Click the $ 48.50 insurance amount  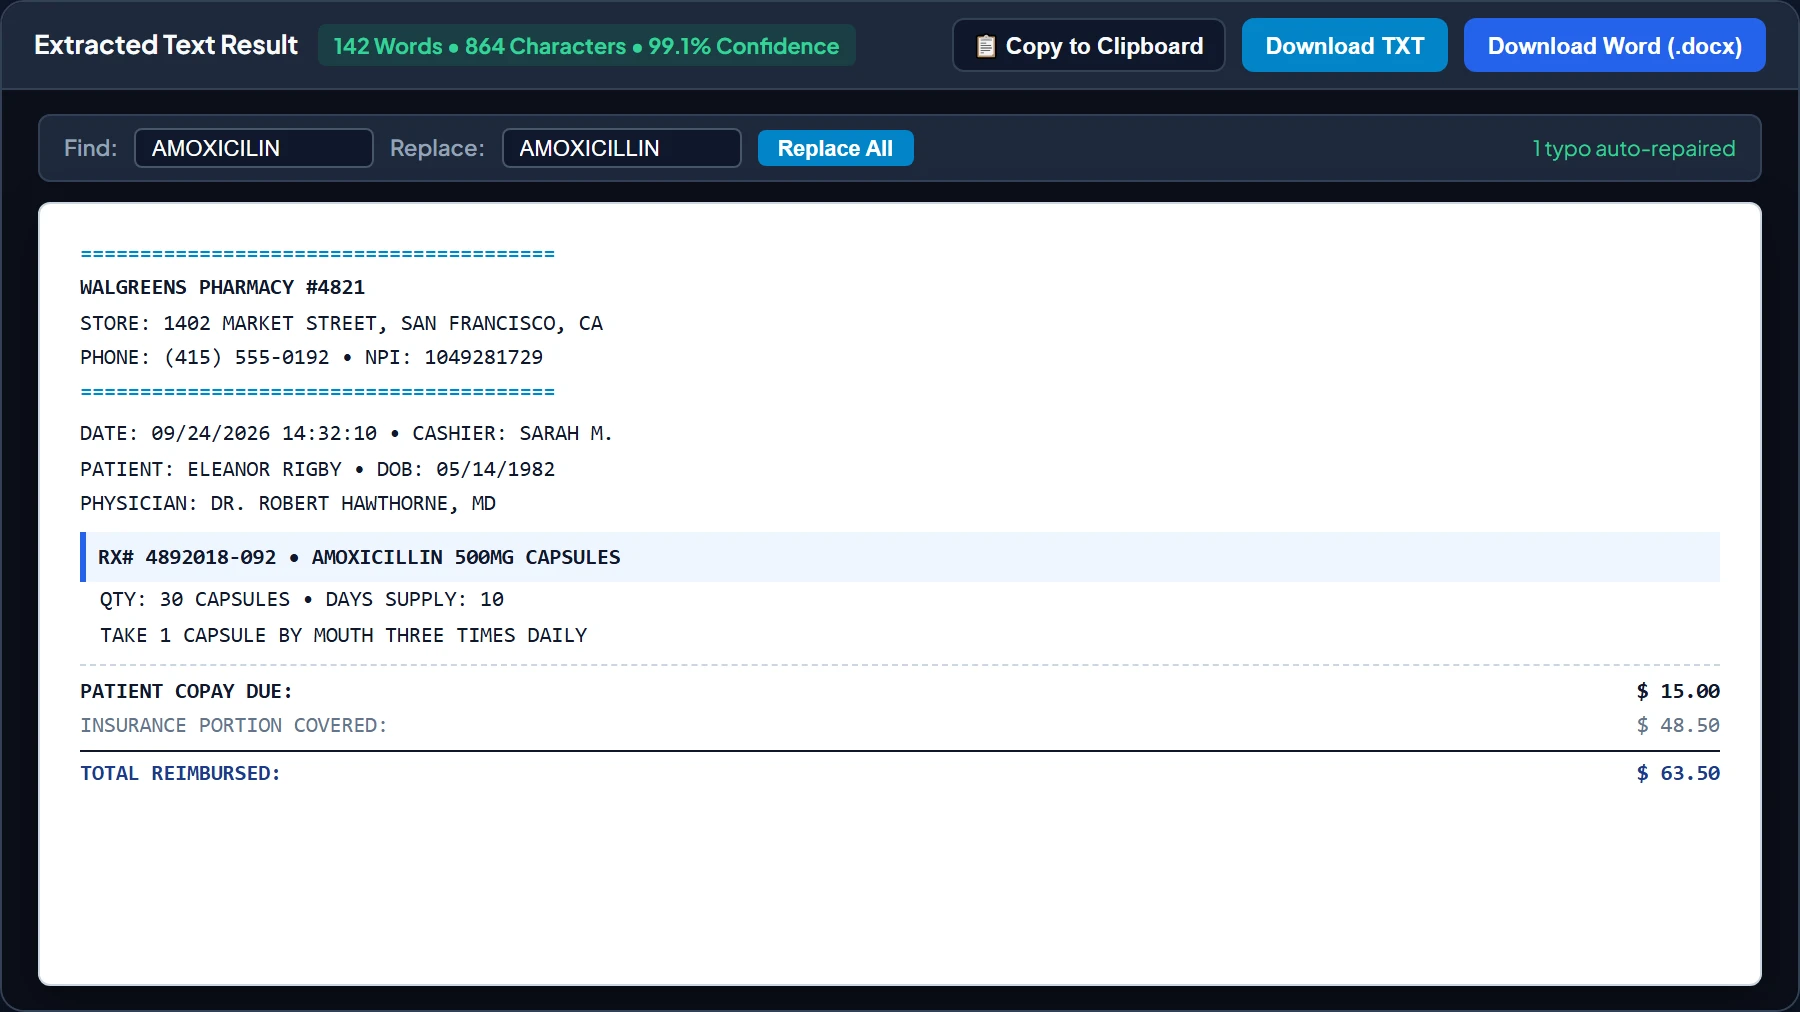(1678, 725)
